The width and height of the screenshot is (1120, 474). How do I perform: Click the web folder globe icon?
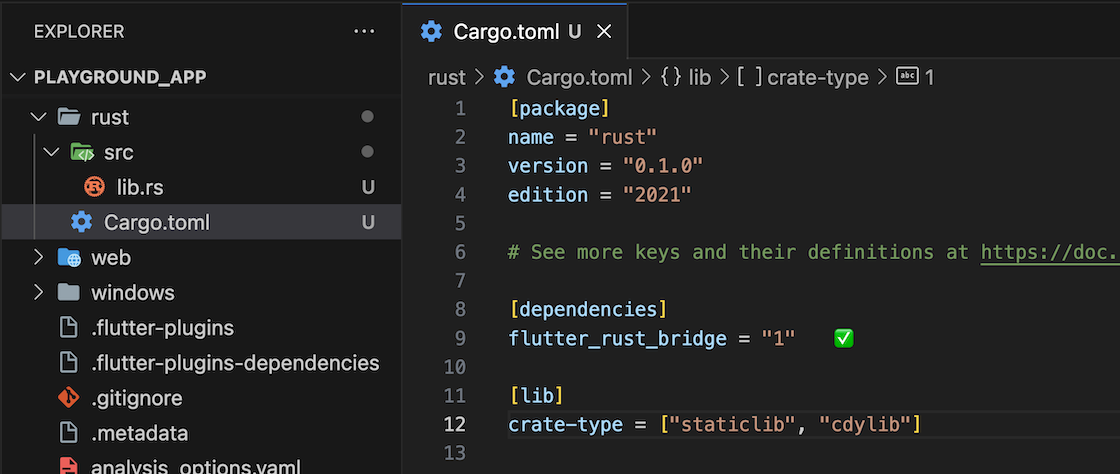(69, 258)
